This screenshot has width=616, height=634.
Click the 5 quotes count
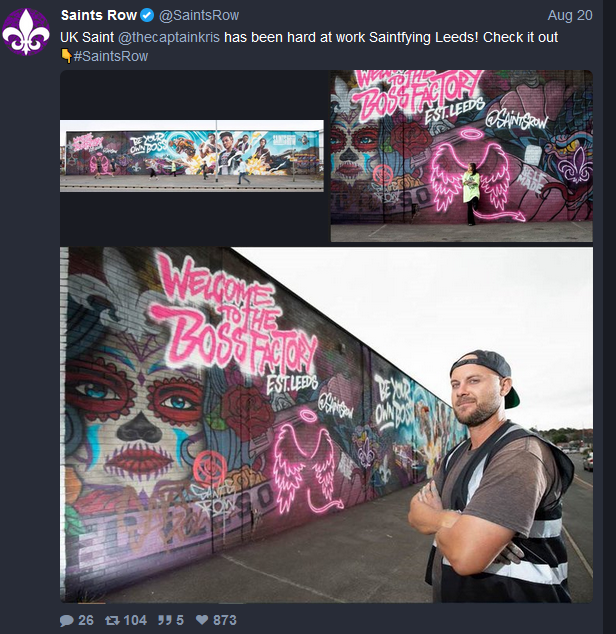point(180,620)
